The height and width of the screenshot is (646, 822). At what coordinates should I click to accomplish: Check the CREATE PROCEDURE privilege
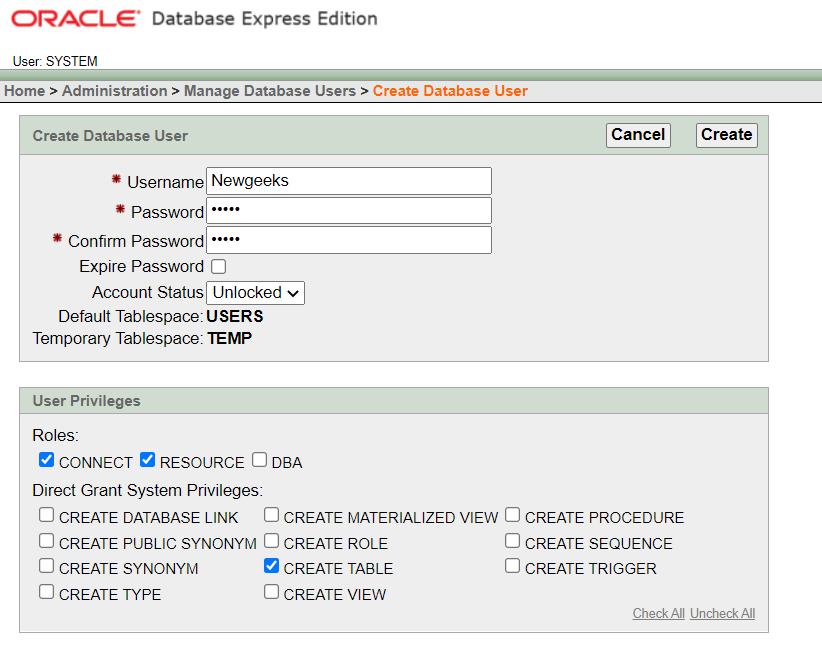[x=513, y=516]
